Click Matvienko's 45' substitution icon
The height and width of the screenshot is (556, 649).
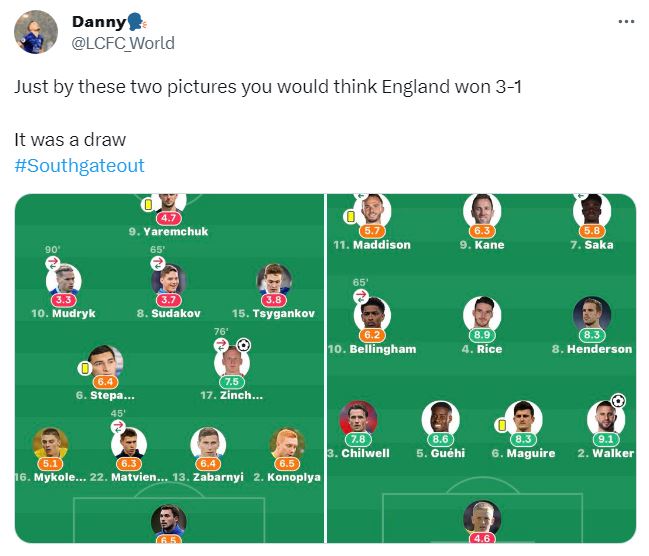coord(118,426)
